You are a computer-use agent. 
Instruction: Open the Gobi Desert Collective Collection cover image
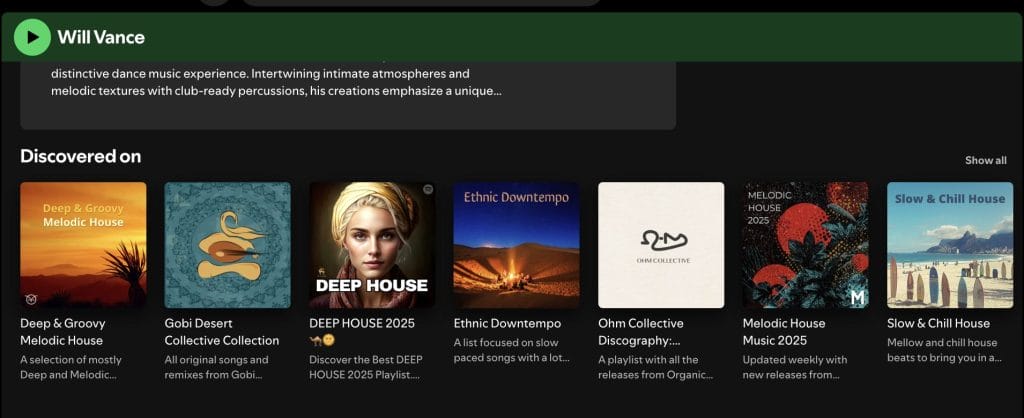coord(227,245)
